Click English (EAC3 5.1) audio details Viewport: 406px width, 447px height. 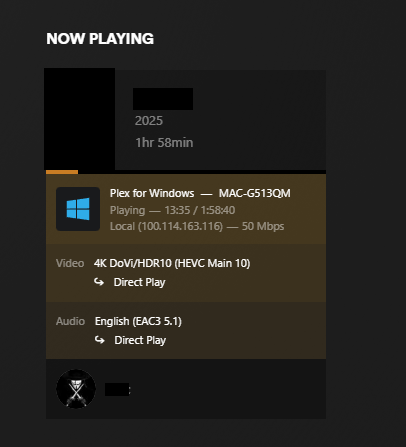(138, 321)
